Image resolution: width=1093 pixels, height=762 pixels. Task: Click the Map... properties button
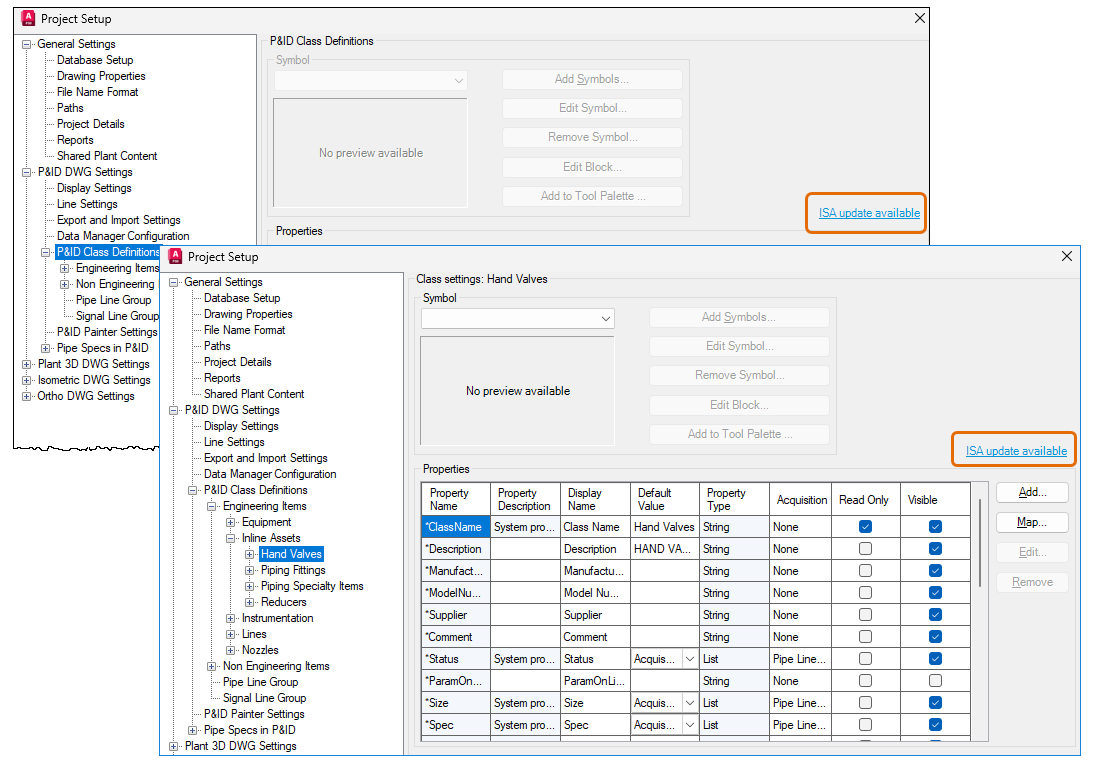[1032, 522]
